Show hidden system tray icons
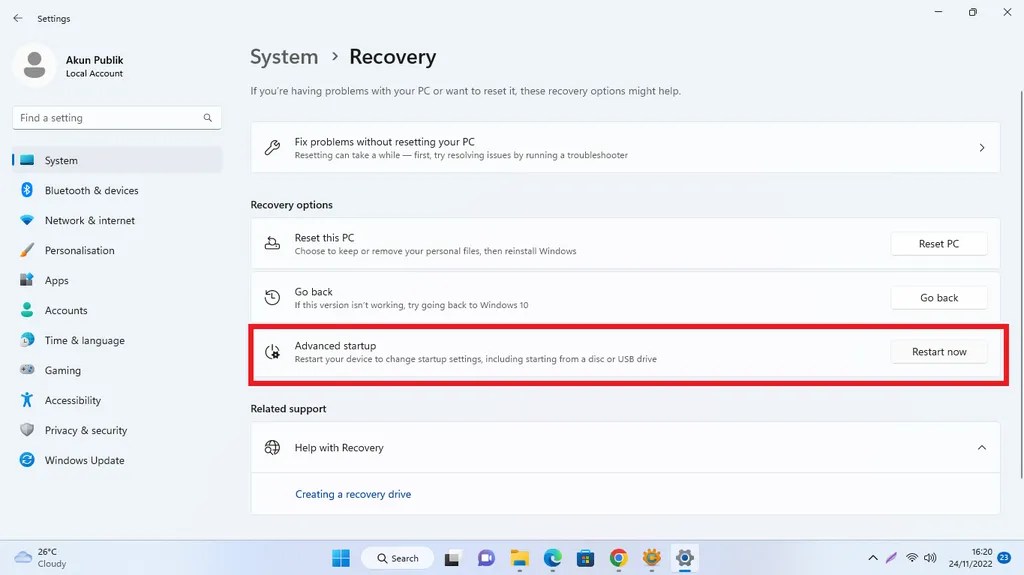The image size is (1024, 575). [x=873, y=558]
